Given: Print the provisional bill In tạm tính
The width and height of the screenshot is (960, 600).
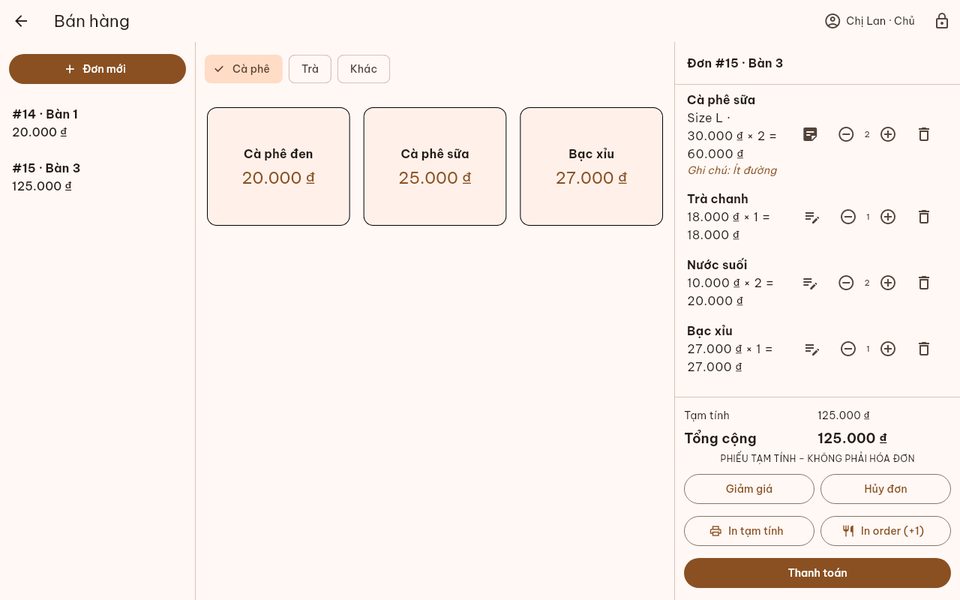Looking at the screenshot, I should pyautogui.click(x=749, y=531).
